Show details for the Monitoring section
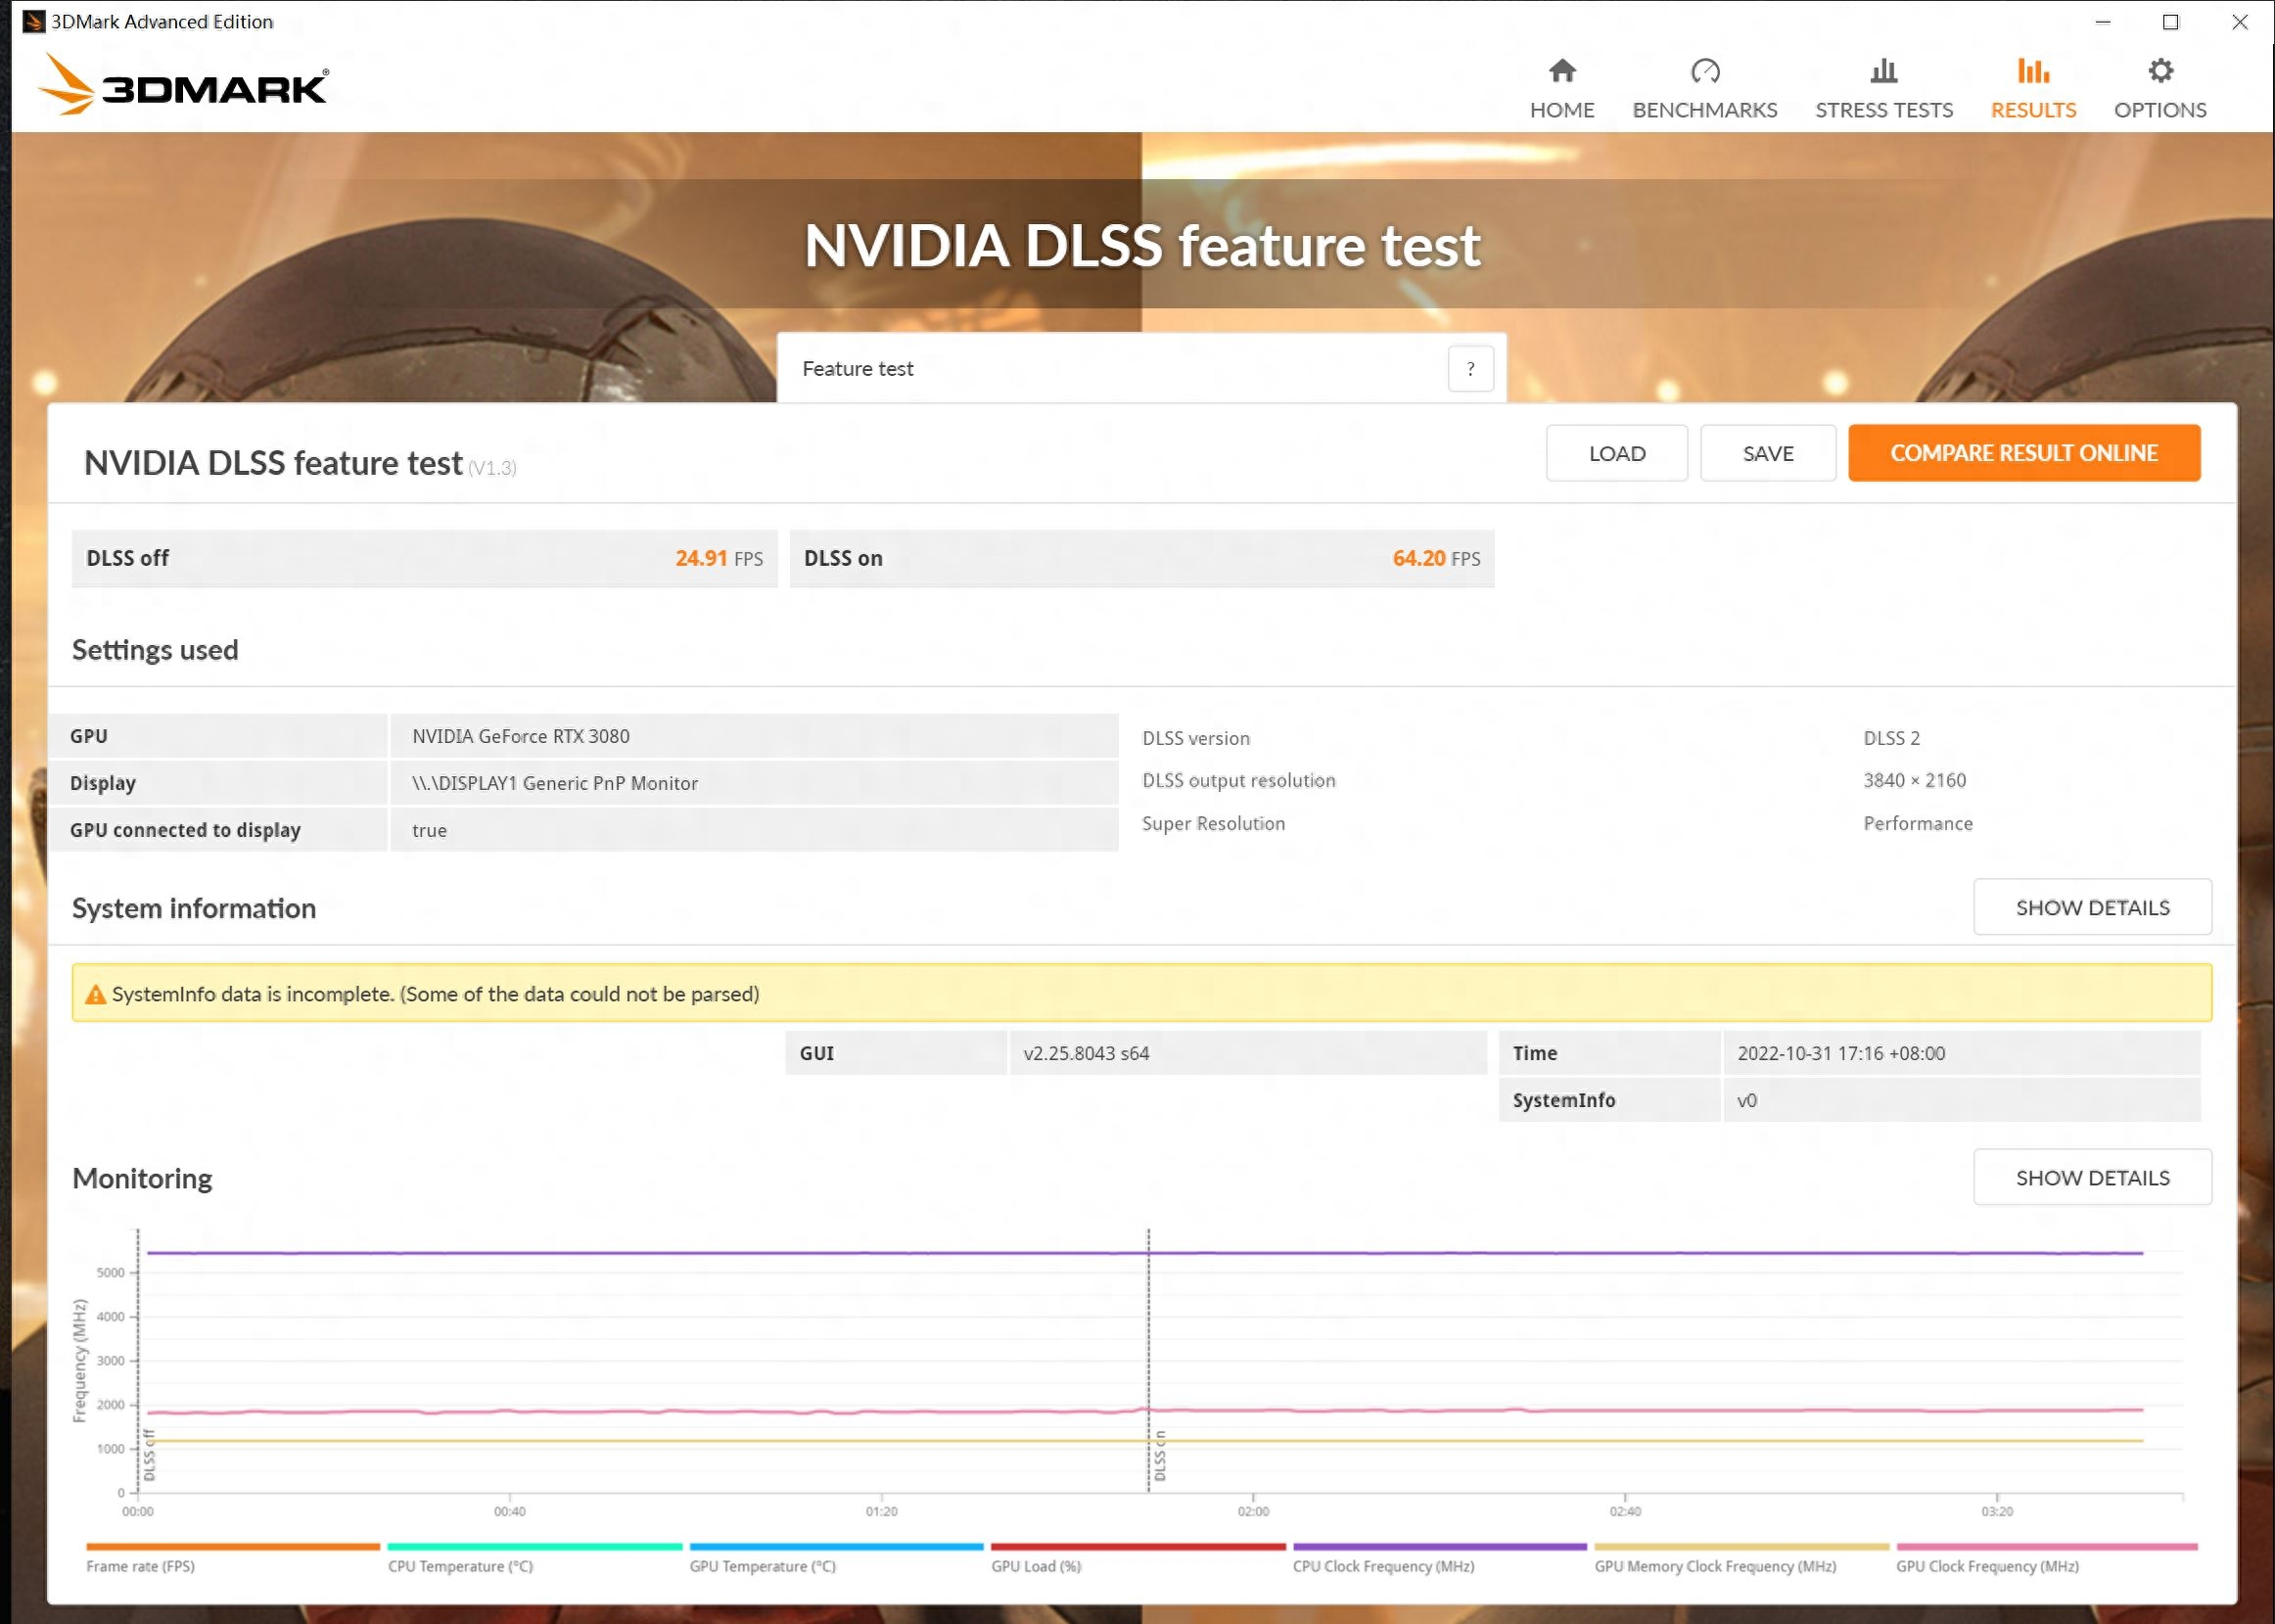 pos(2092,1177)
